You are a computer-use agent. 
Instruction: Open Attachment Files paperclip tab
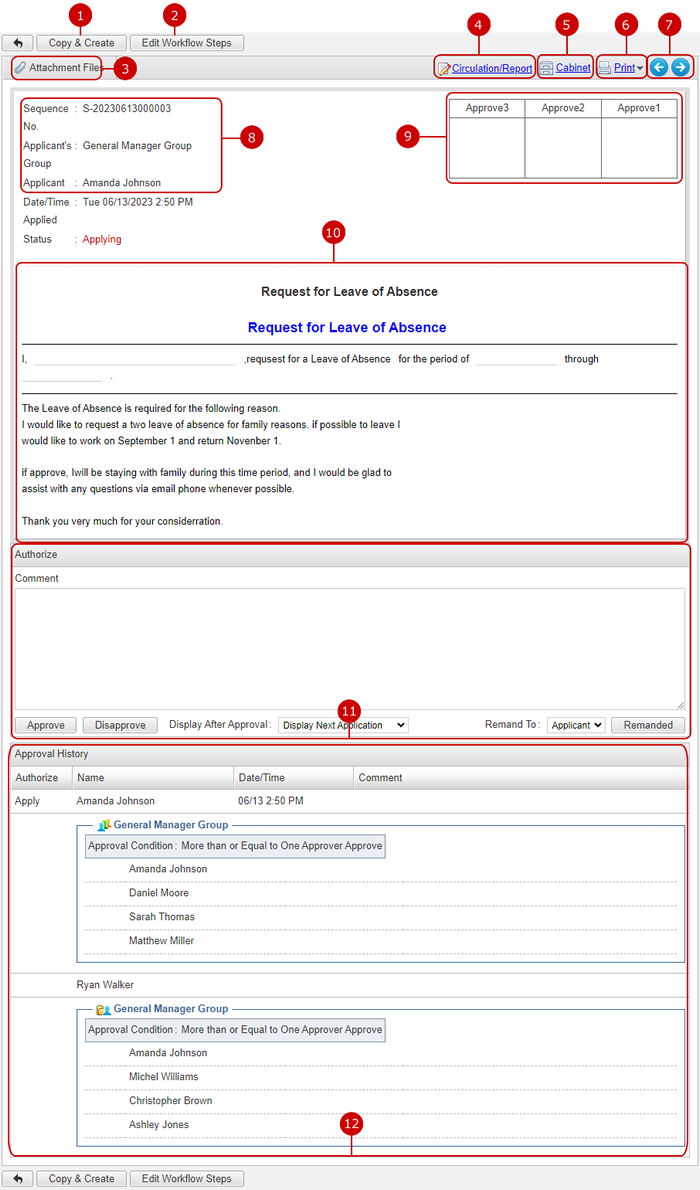pos(57,68)
